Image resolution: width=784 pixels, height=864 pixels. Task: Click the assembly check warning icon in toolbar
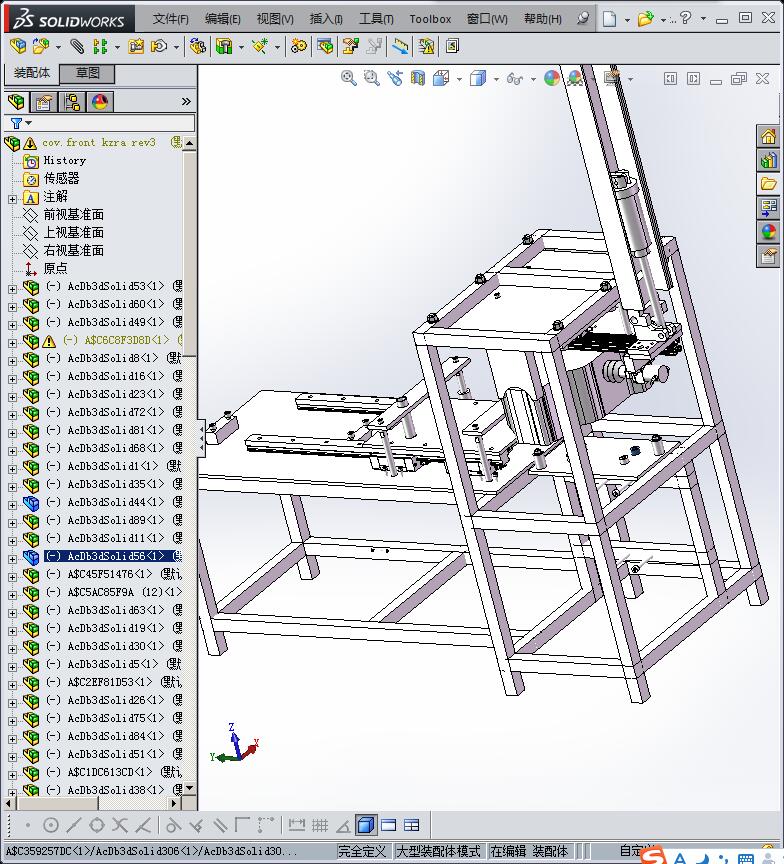coord(426,46)
